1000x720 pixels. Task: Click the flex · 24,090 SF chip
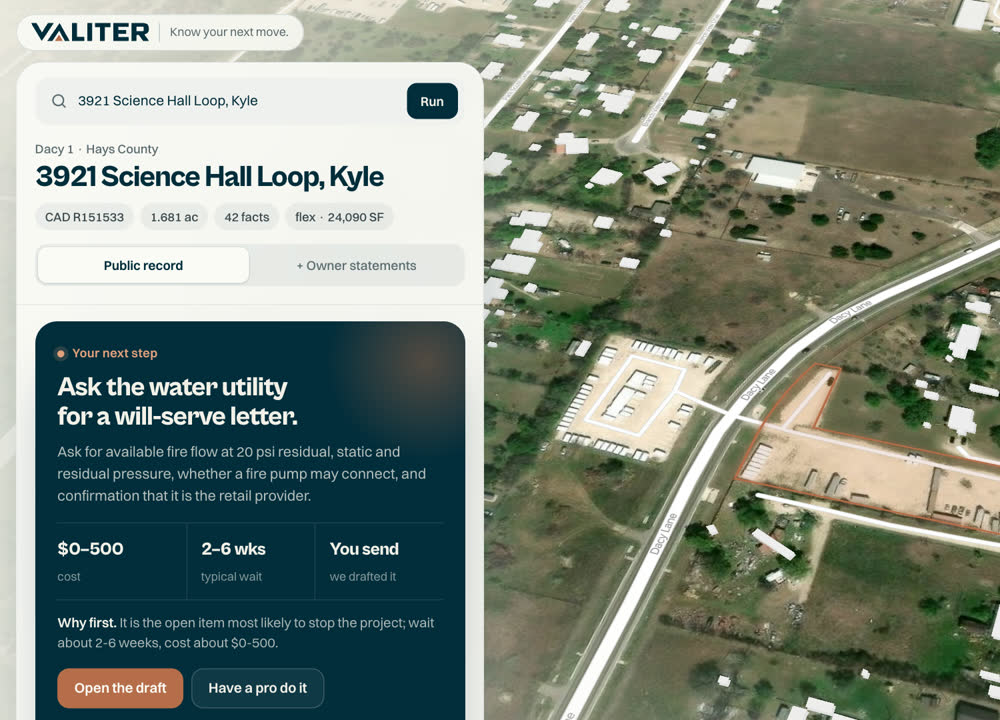339,217
